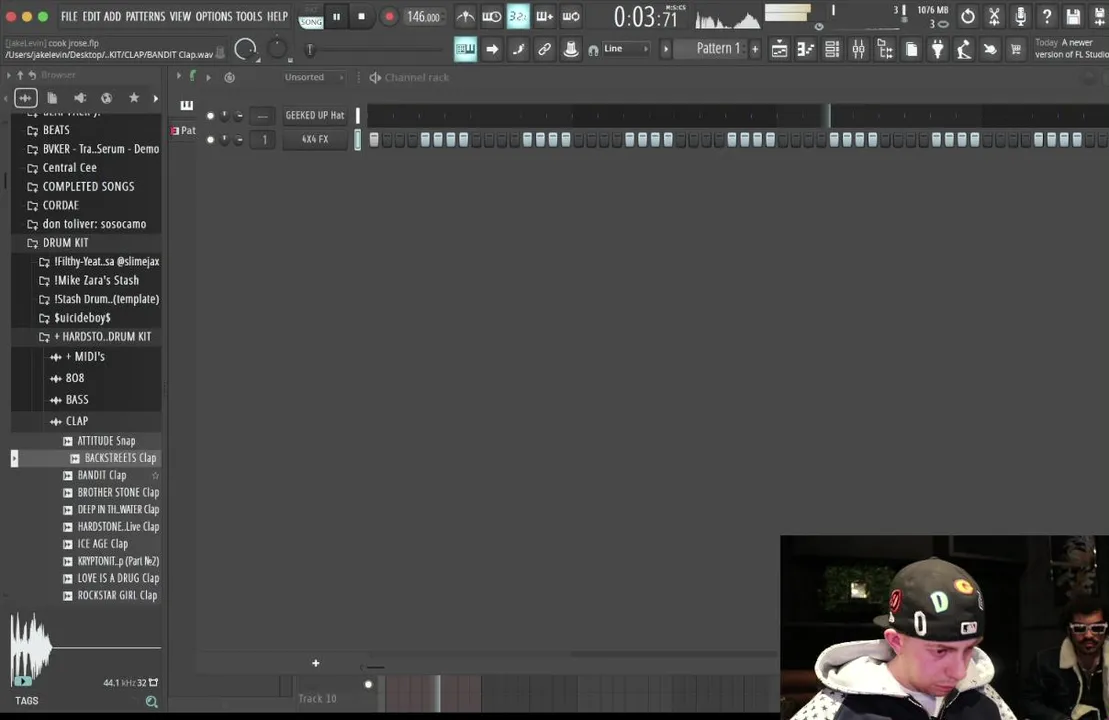Open the EDIT menu
The image size is (1109, 720).
coord(91,16)
